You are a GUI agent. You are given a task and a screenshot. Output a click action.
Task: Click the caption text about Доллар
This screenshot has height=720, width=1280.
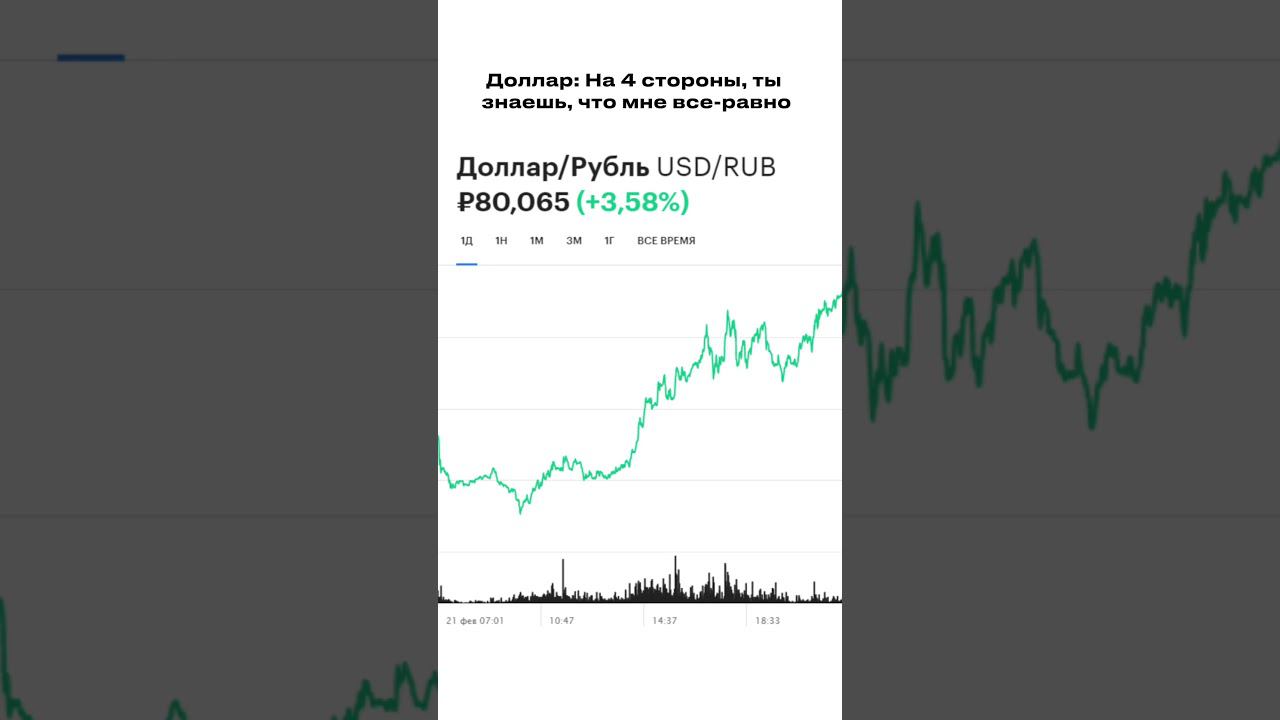[638, 91]
